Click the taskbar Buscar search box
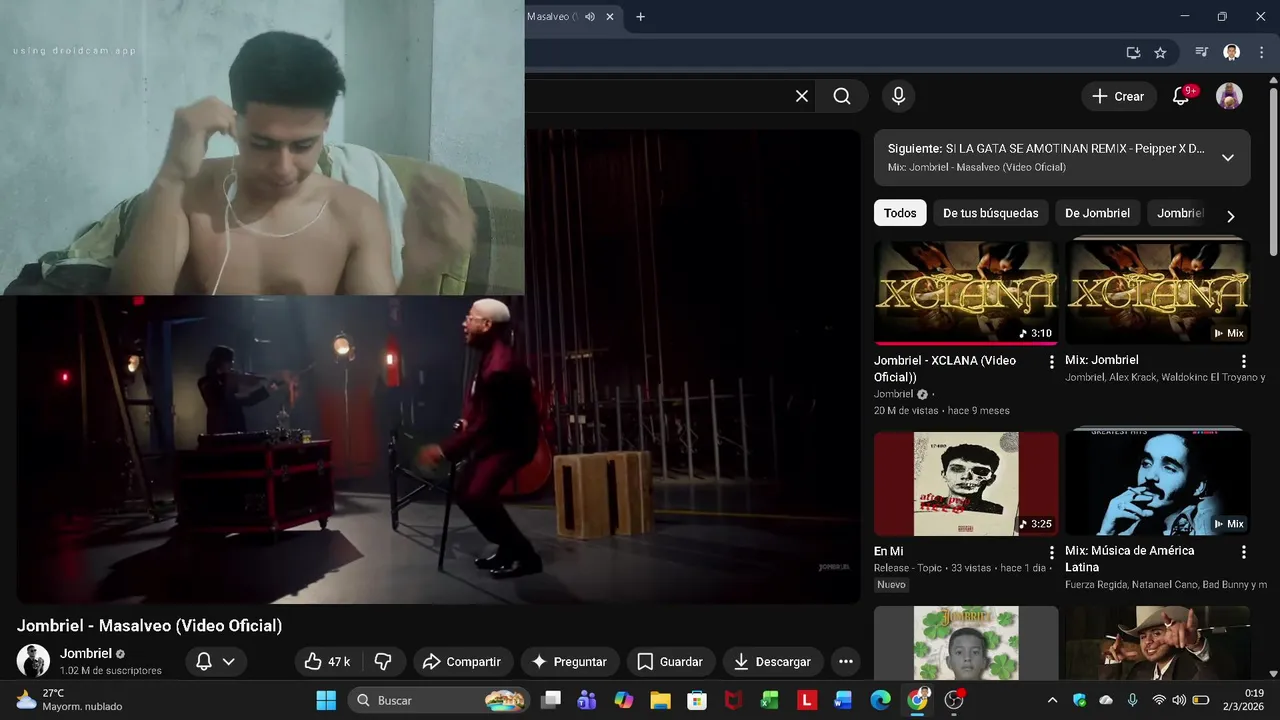Image resolution: width=1280 pixels, height=720 pixels. click(x=440, y=700)
